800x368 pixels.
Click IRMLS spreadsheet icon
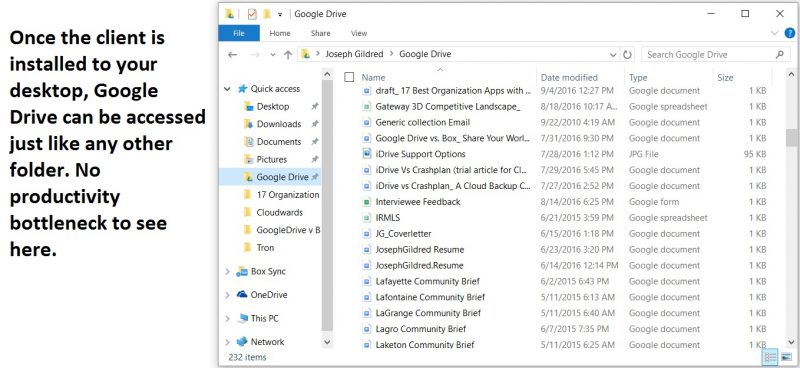point(366,217)
